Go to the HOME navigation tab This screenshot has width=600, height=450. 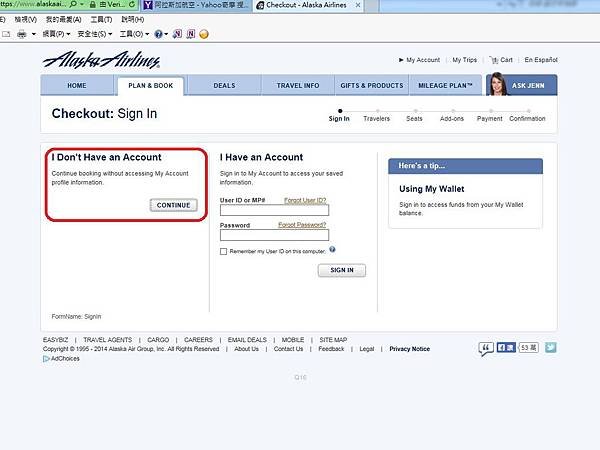click(x=77, y=85)
